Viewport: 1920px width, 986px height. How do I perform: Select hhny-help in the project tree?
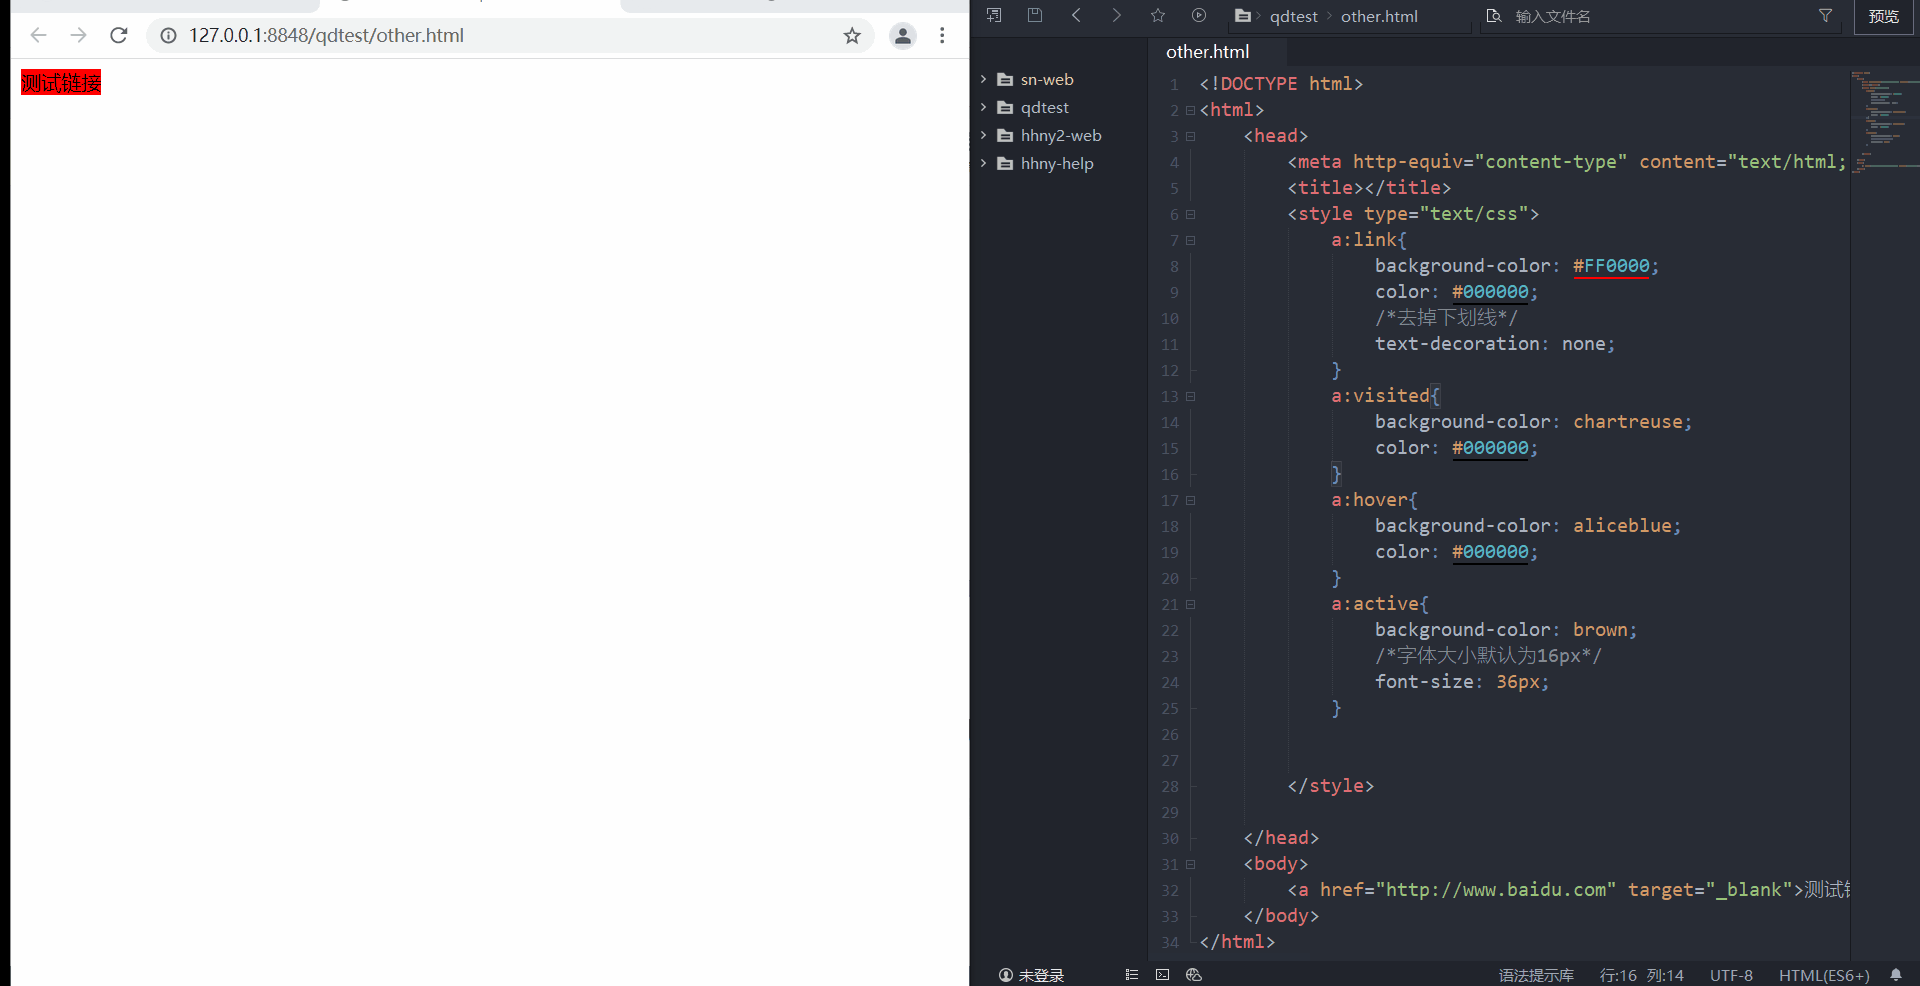[1057, 164]
